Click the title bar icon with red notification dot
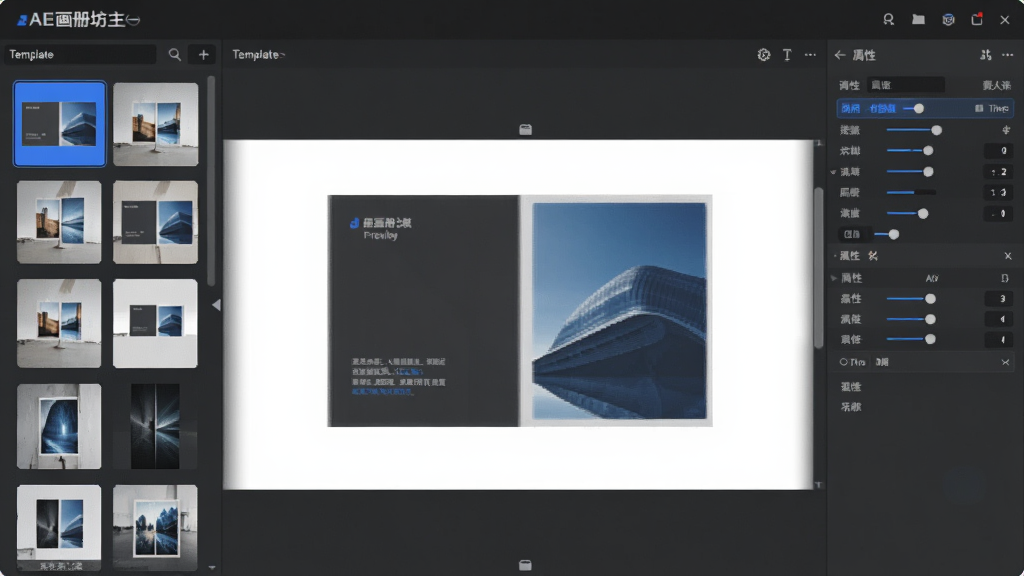Viewport: 1024px width, 576px height. tap(978, 20)
